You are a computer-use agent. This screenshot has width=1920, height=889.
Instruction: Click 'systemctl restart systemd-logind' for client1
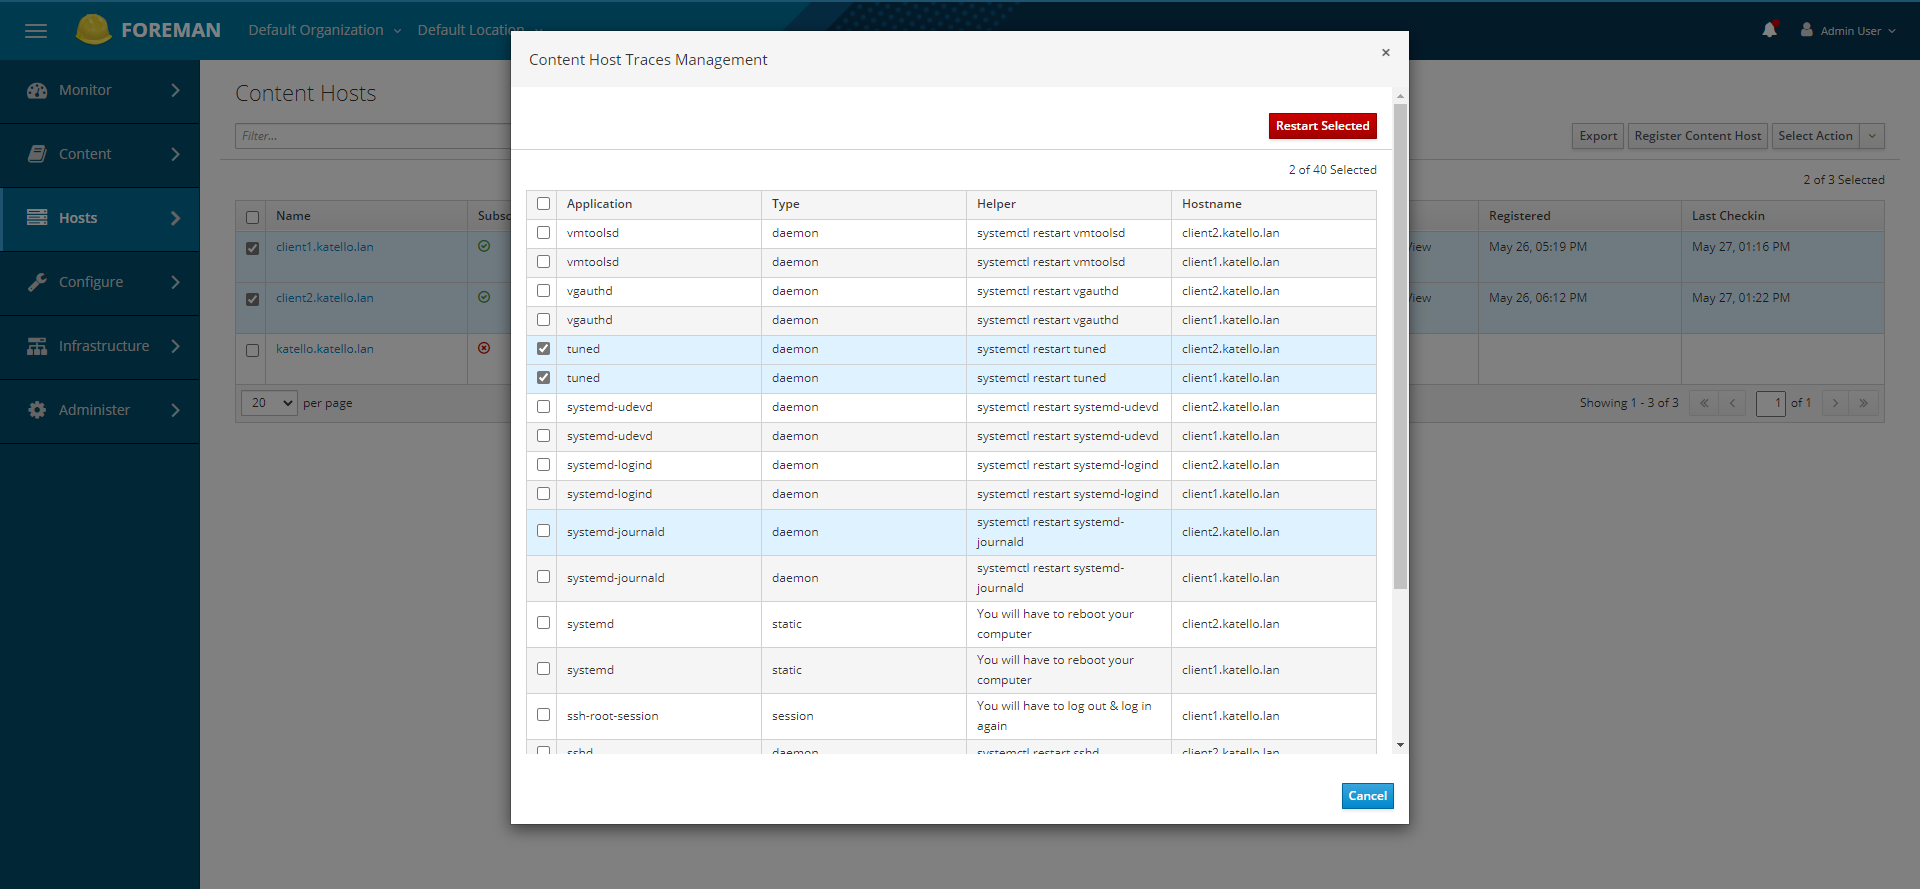(1067, 494)
